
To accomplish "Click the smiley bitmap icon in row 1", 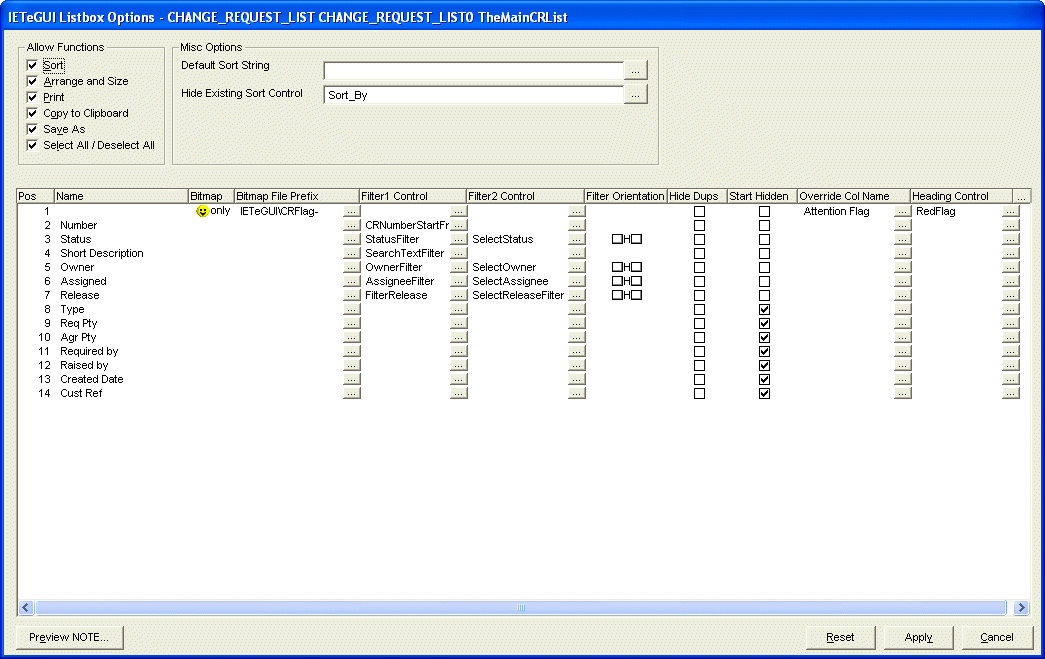I will (202, 212).
